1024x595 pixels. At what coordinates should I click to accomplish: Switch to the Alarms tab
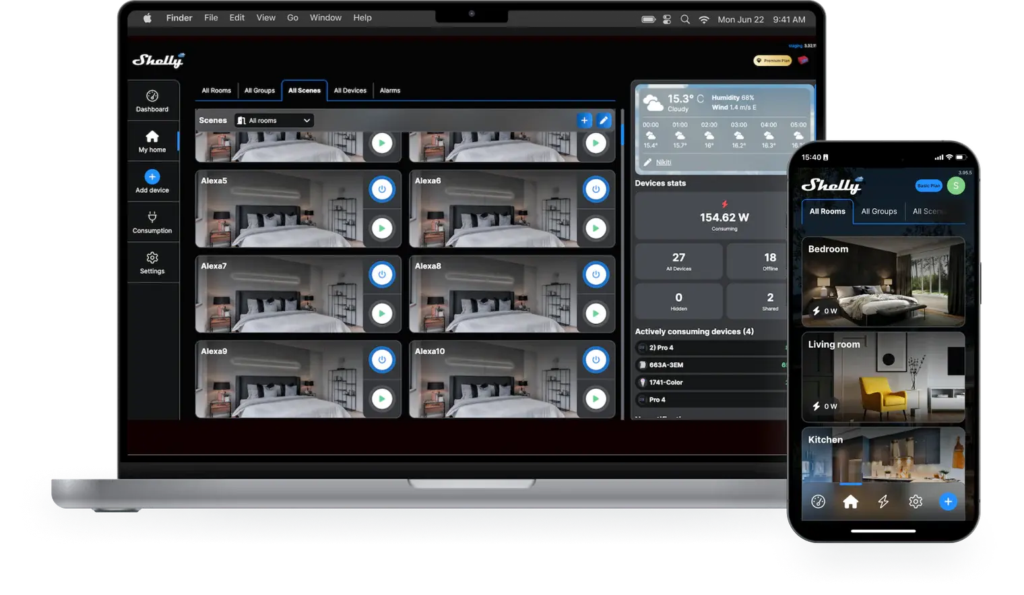tap(390, 91)
